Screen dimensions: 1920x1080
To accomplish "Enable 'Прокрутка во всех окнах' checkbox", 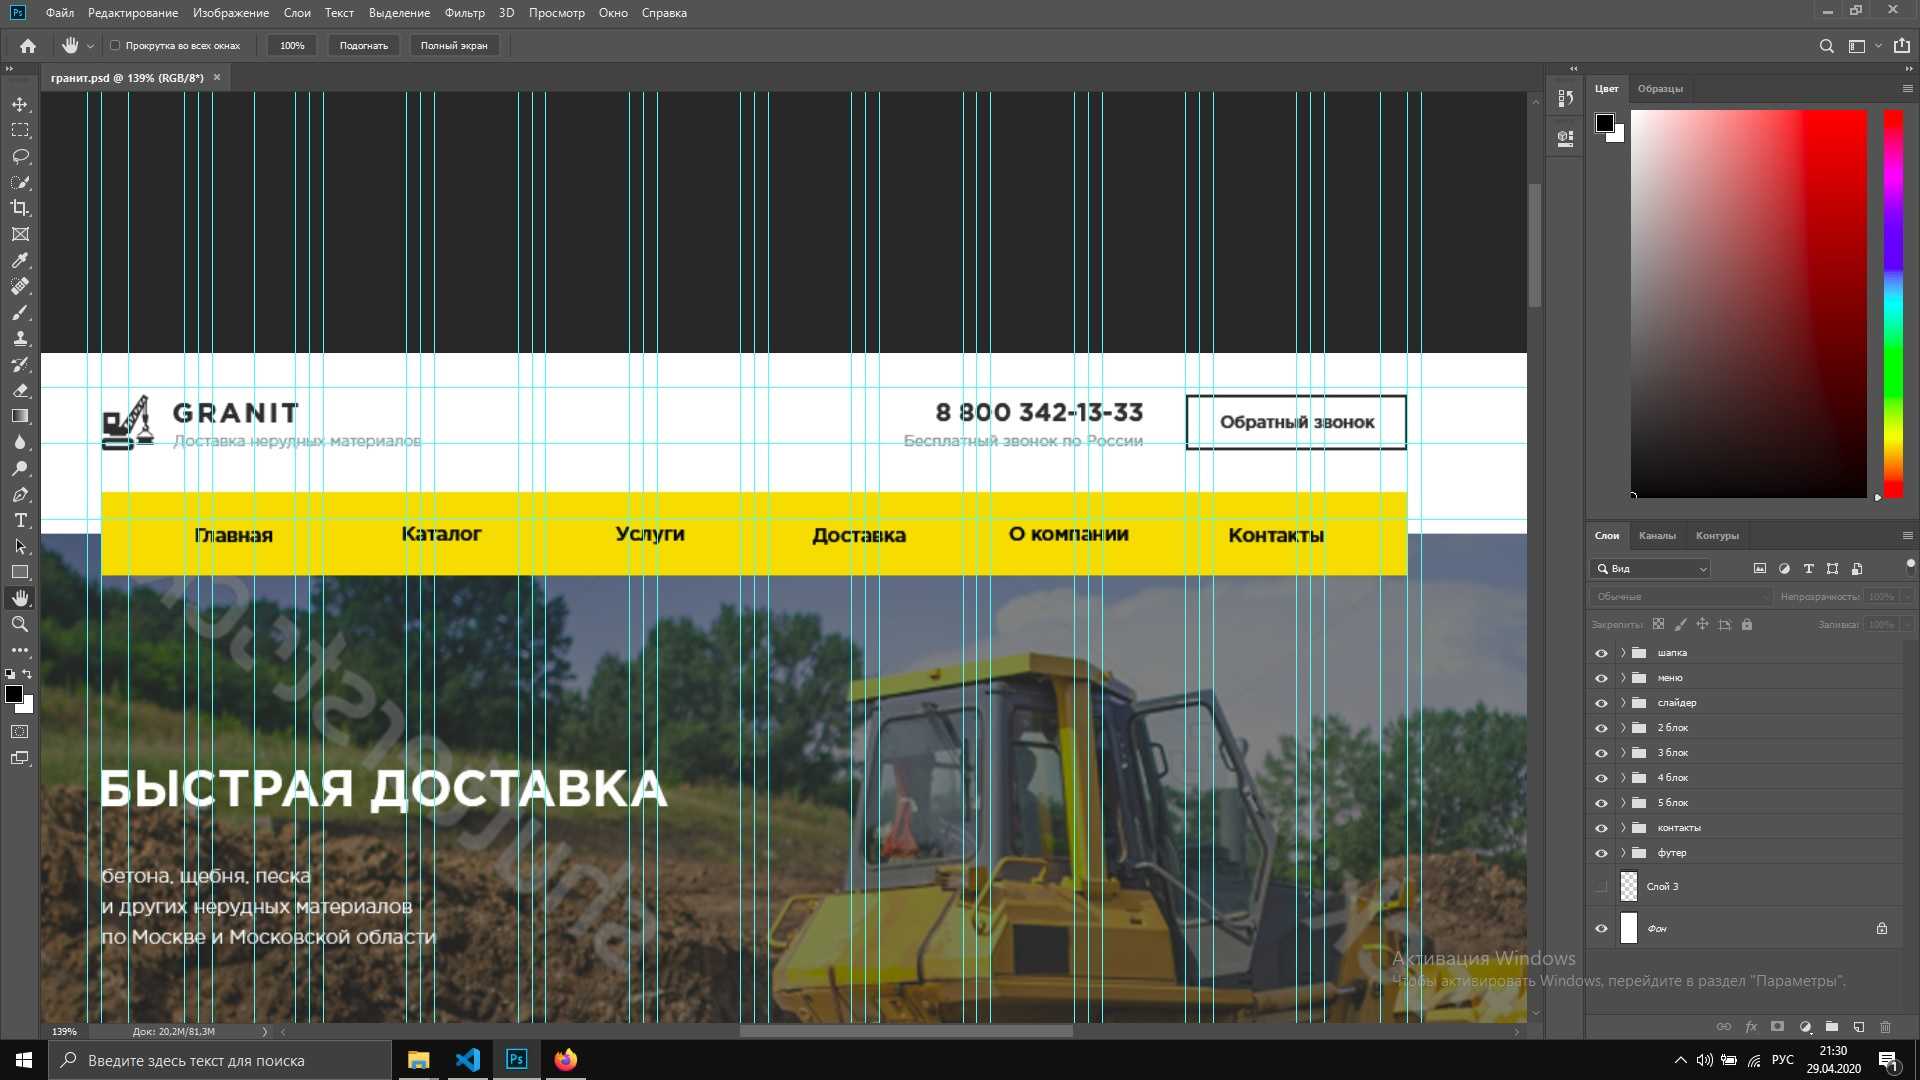I will 115,46.
